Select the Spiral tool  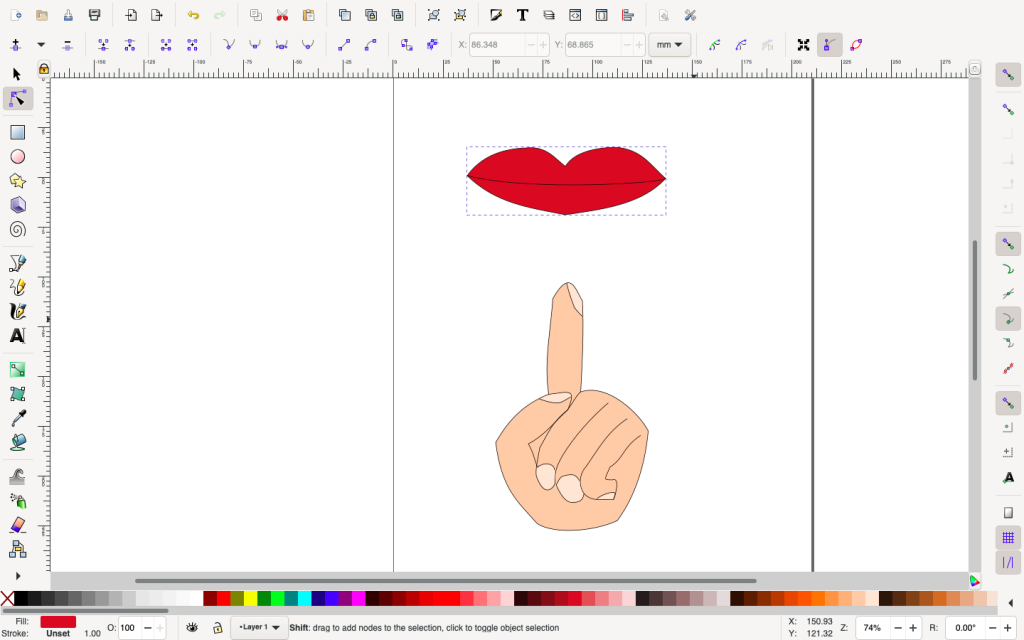[18, 229]
